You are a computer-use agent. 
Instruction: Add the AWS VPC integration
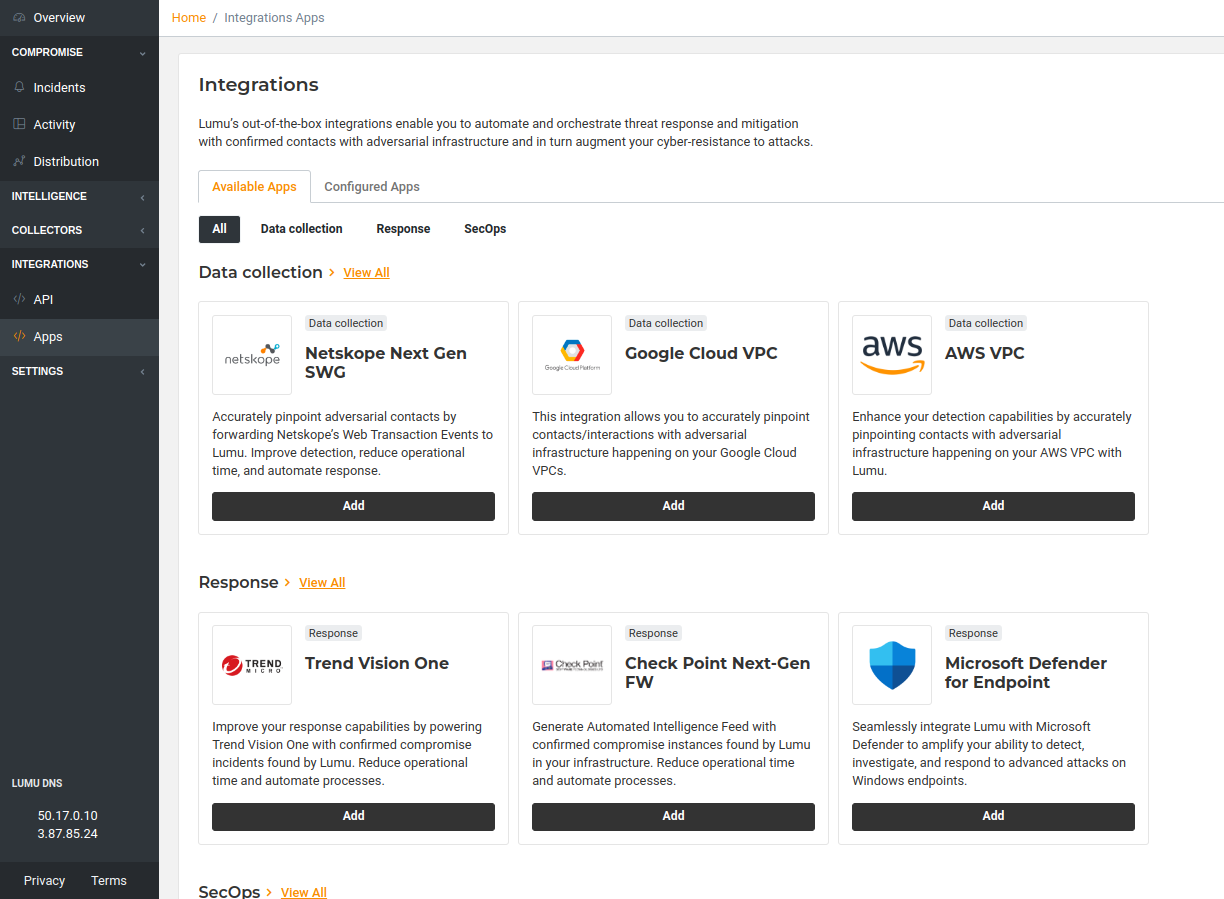click(x=993, y=506)
